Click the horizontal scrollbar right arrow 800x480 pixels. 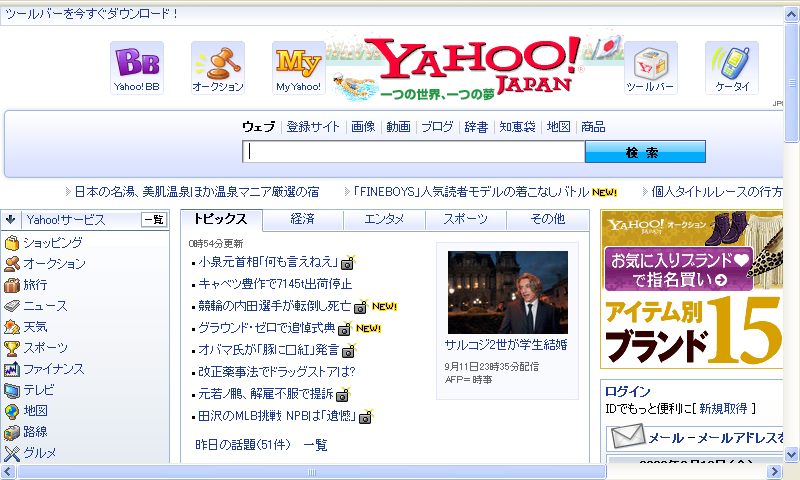pyautogui.click(x=774, y=472)
